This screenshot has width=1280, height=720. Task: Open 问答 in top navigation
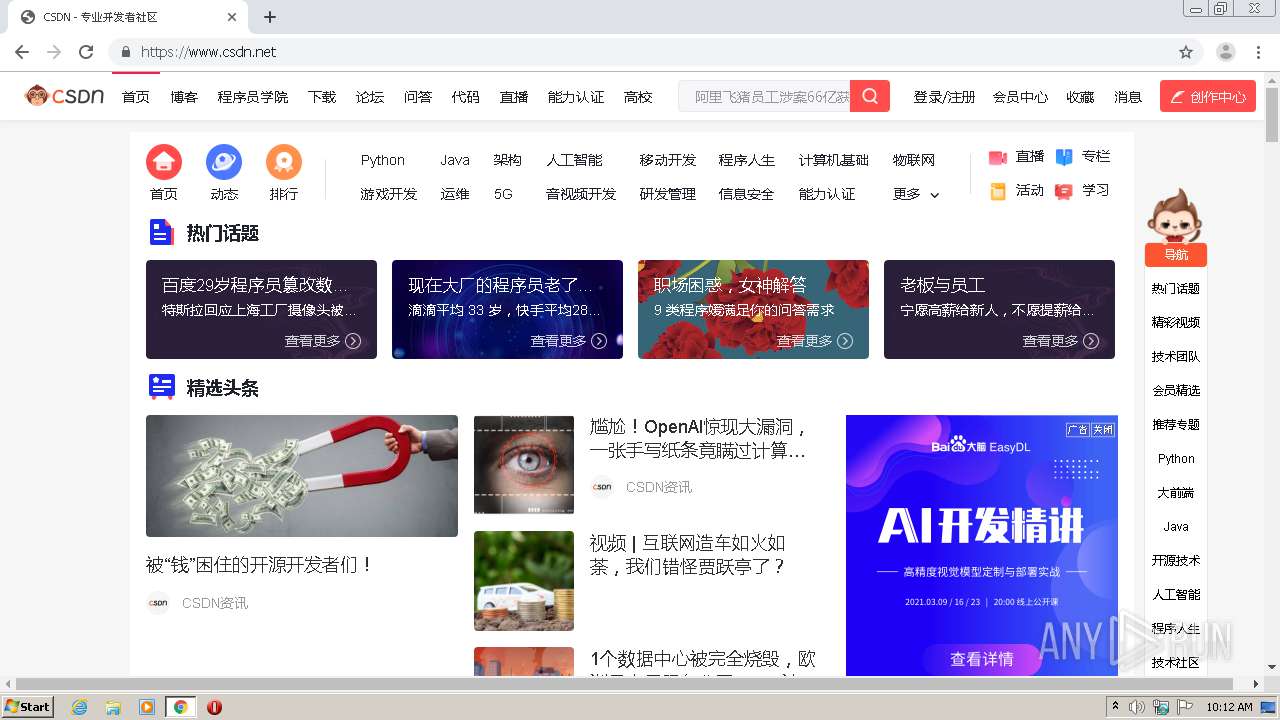click(x=418, y=97)
